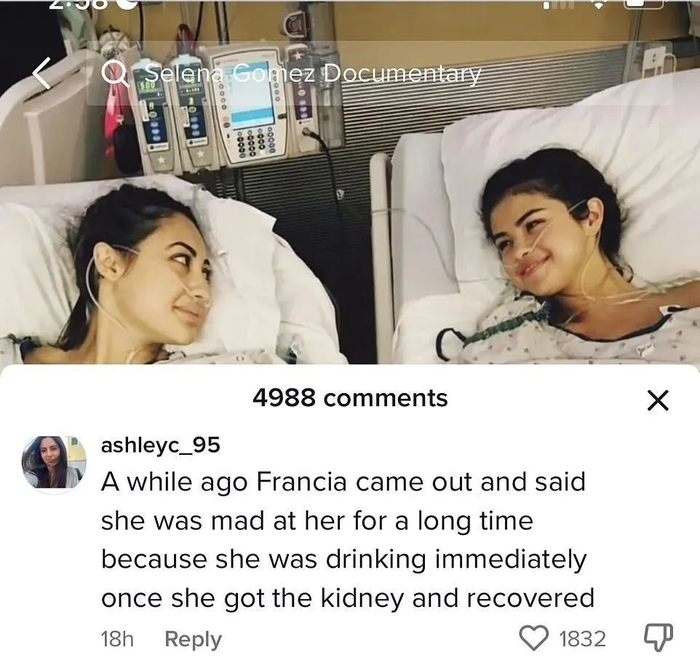Tap the cellular signal bars icon

(x=558, y=4)
